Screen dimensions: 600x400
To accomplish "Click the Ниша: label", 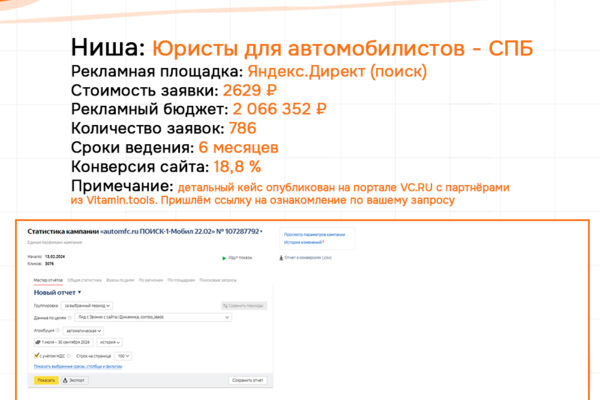I will (x=108, y=48).
